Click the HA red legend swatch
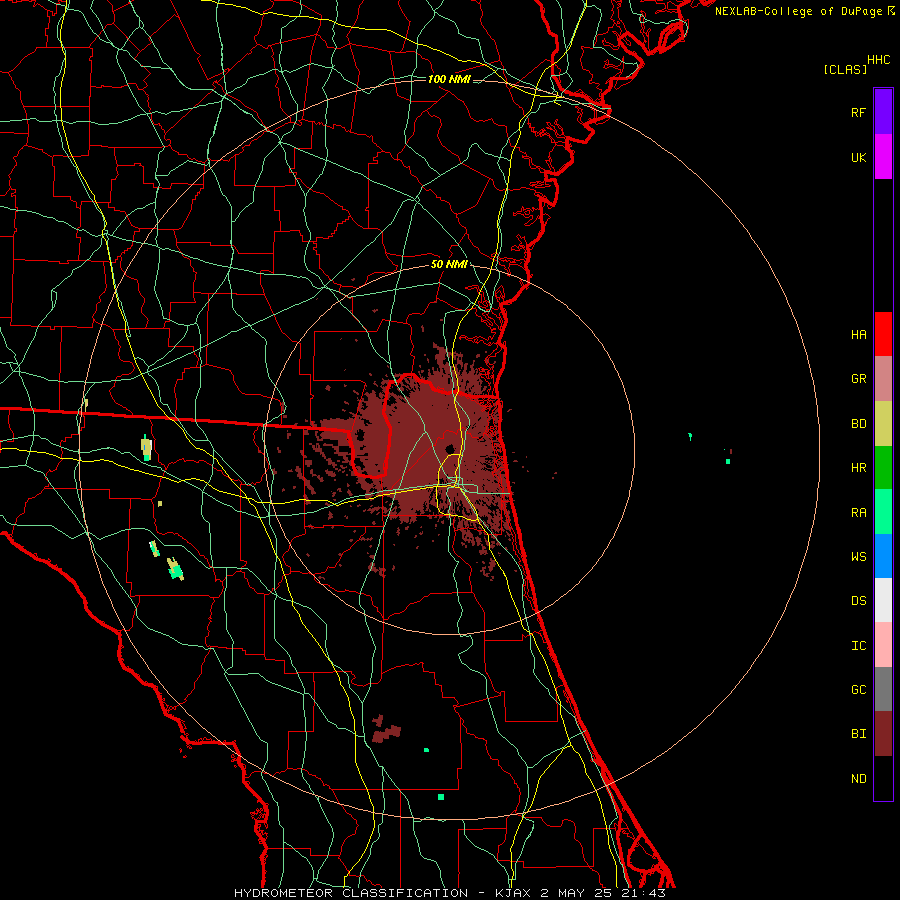 [883, 334]
